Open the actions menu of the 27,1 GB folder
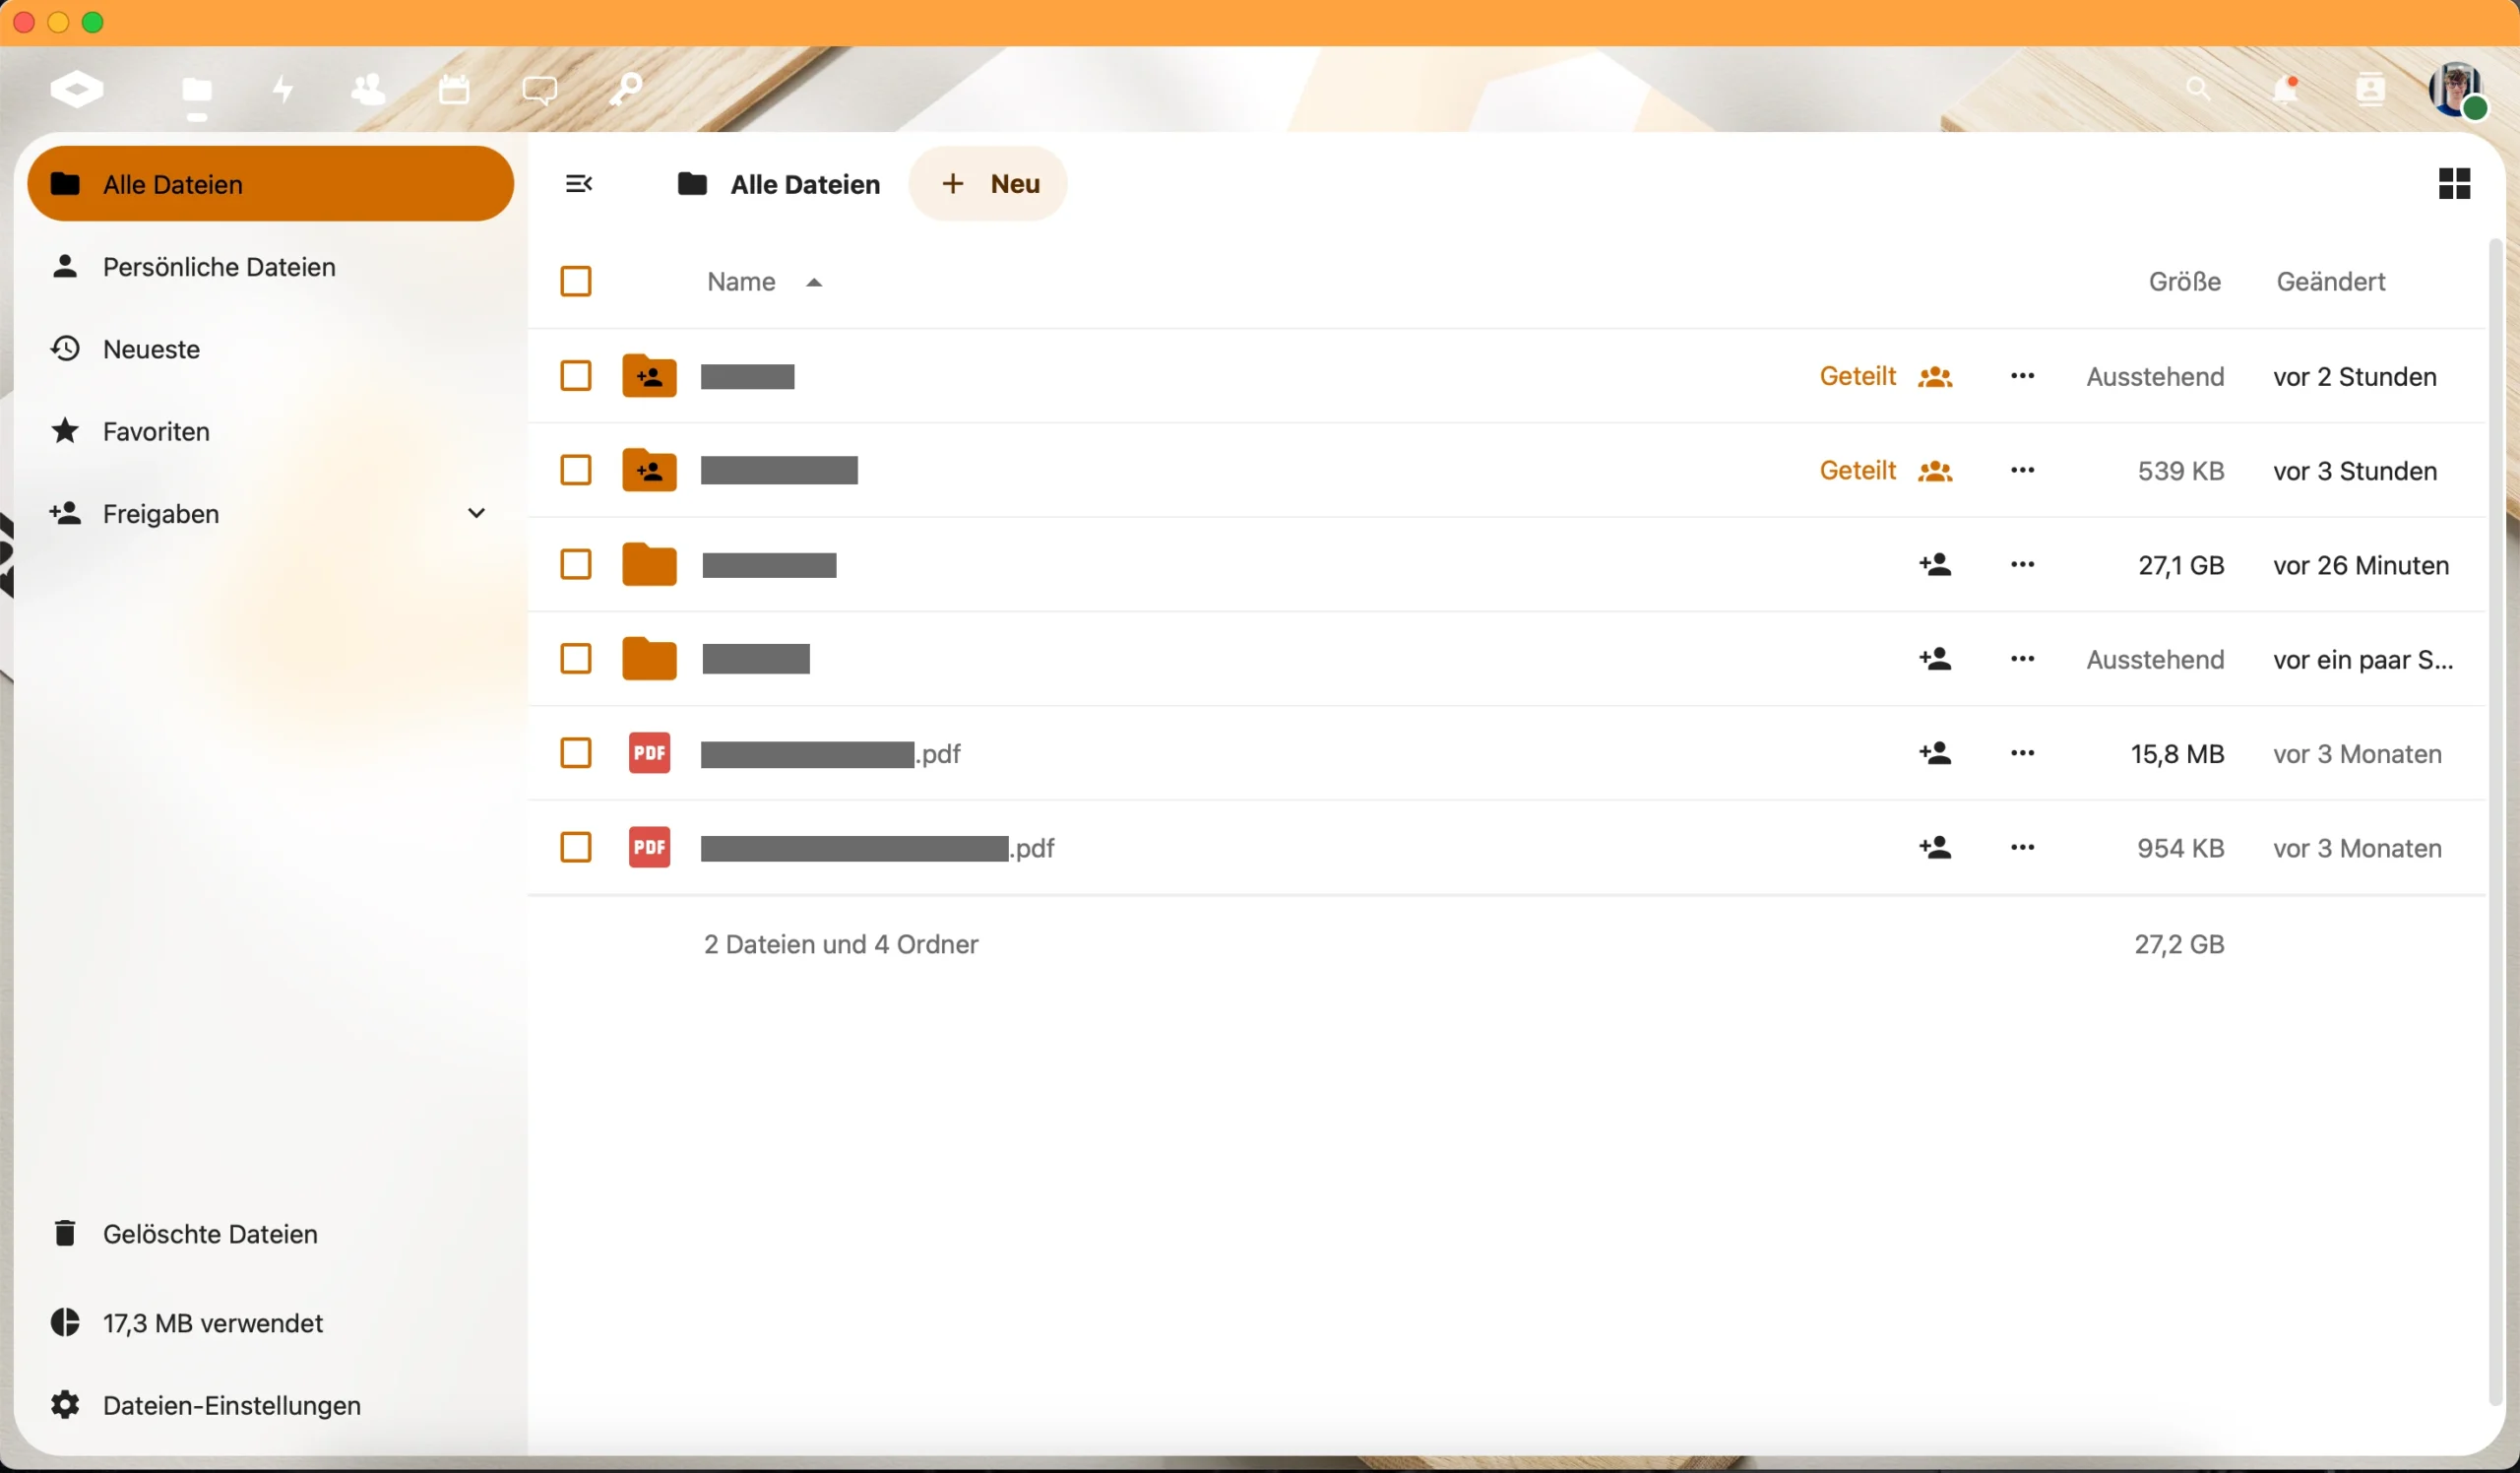The width and height of the screenshot is (2520, 1473). coord(2022,565)
